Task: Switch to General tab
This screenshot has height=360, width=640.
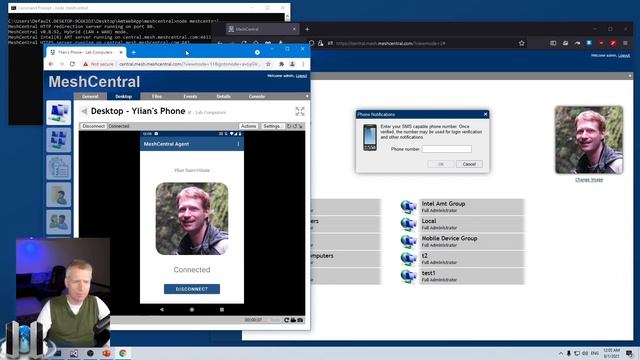Action: [x=90, y=96]
